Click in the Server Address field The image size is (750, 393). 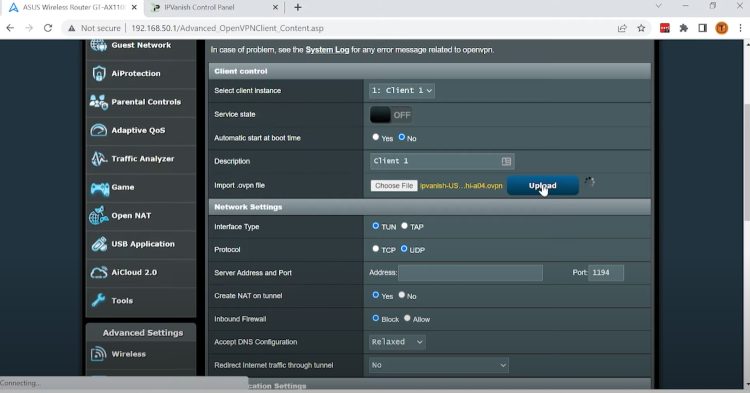click(x=470, y=273)
